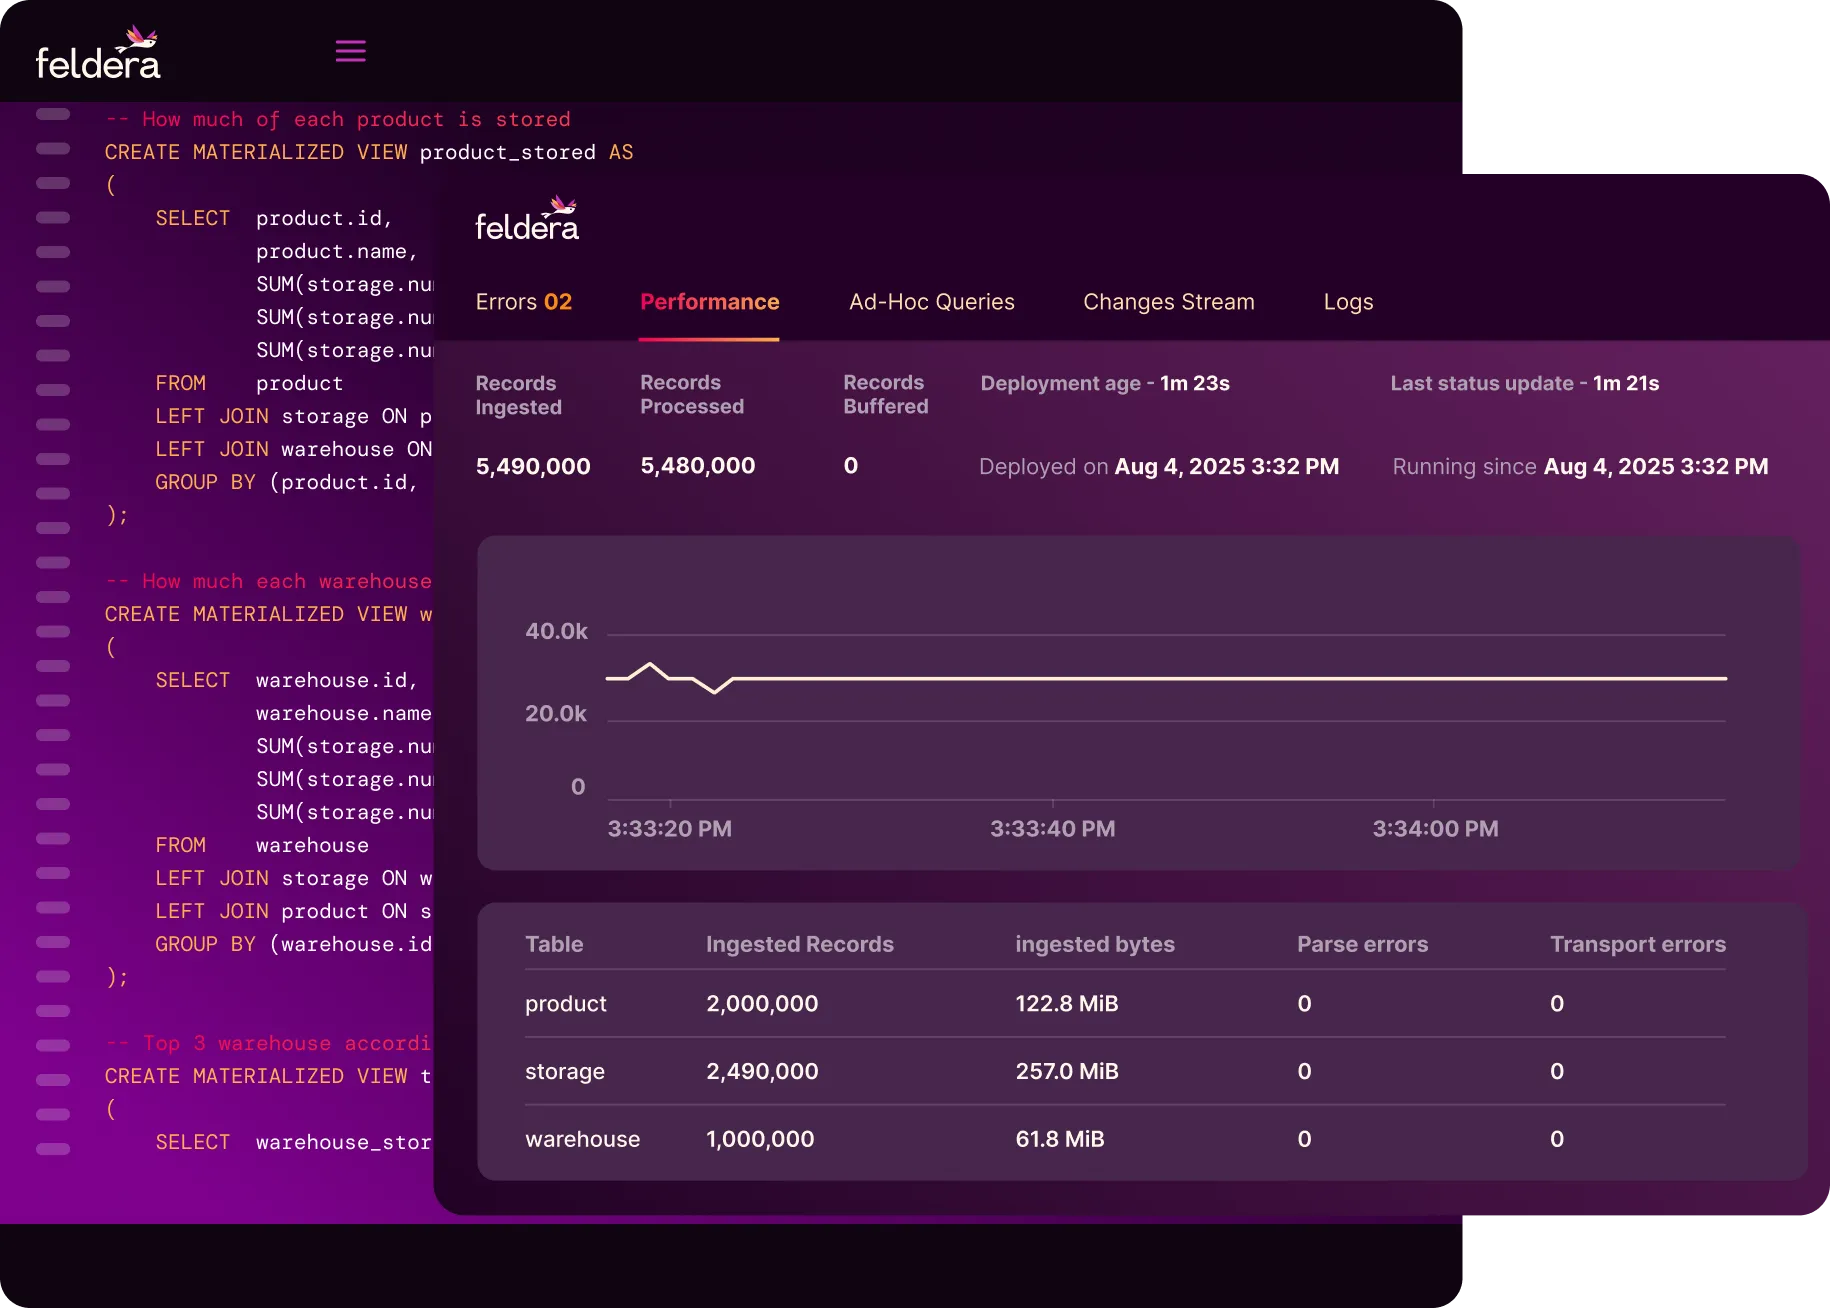Open the hamburger menu icon
This screenshot has width=1830, height=1308.
tap(350, 51)
